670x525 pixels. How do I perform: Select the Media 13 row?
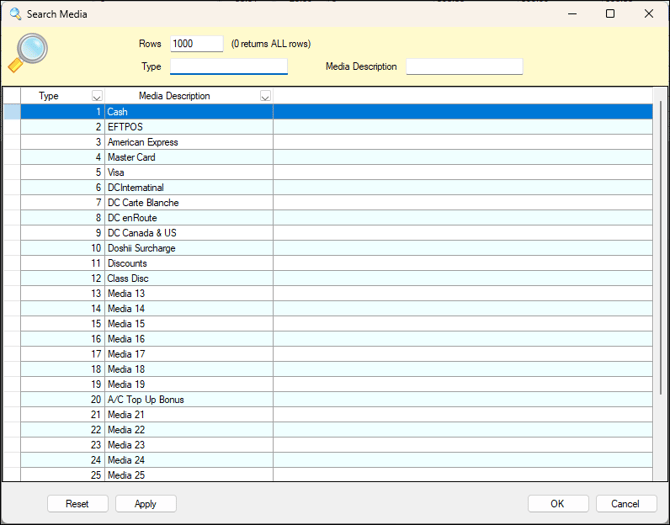tap(336, 293)
